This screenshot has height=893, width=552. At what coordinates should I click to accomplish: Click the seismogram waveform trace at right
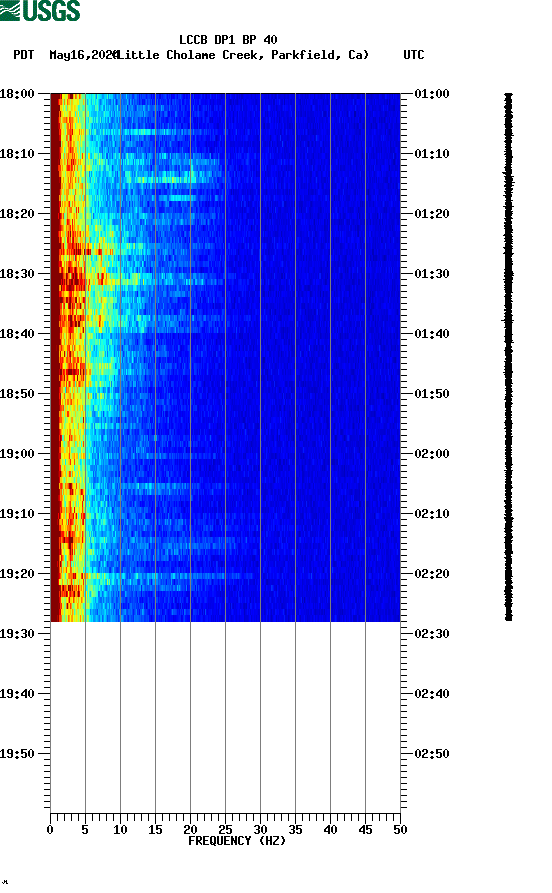click(508, 357)
